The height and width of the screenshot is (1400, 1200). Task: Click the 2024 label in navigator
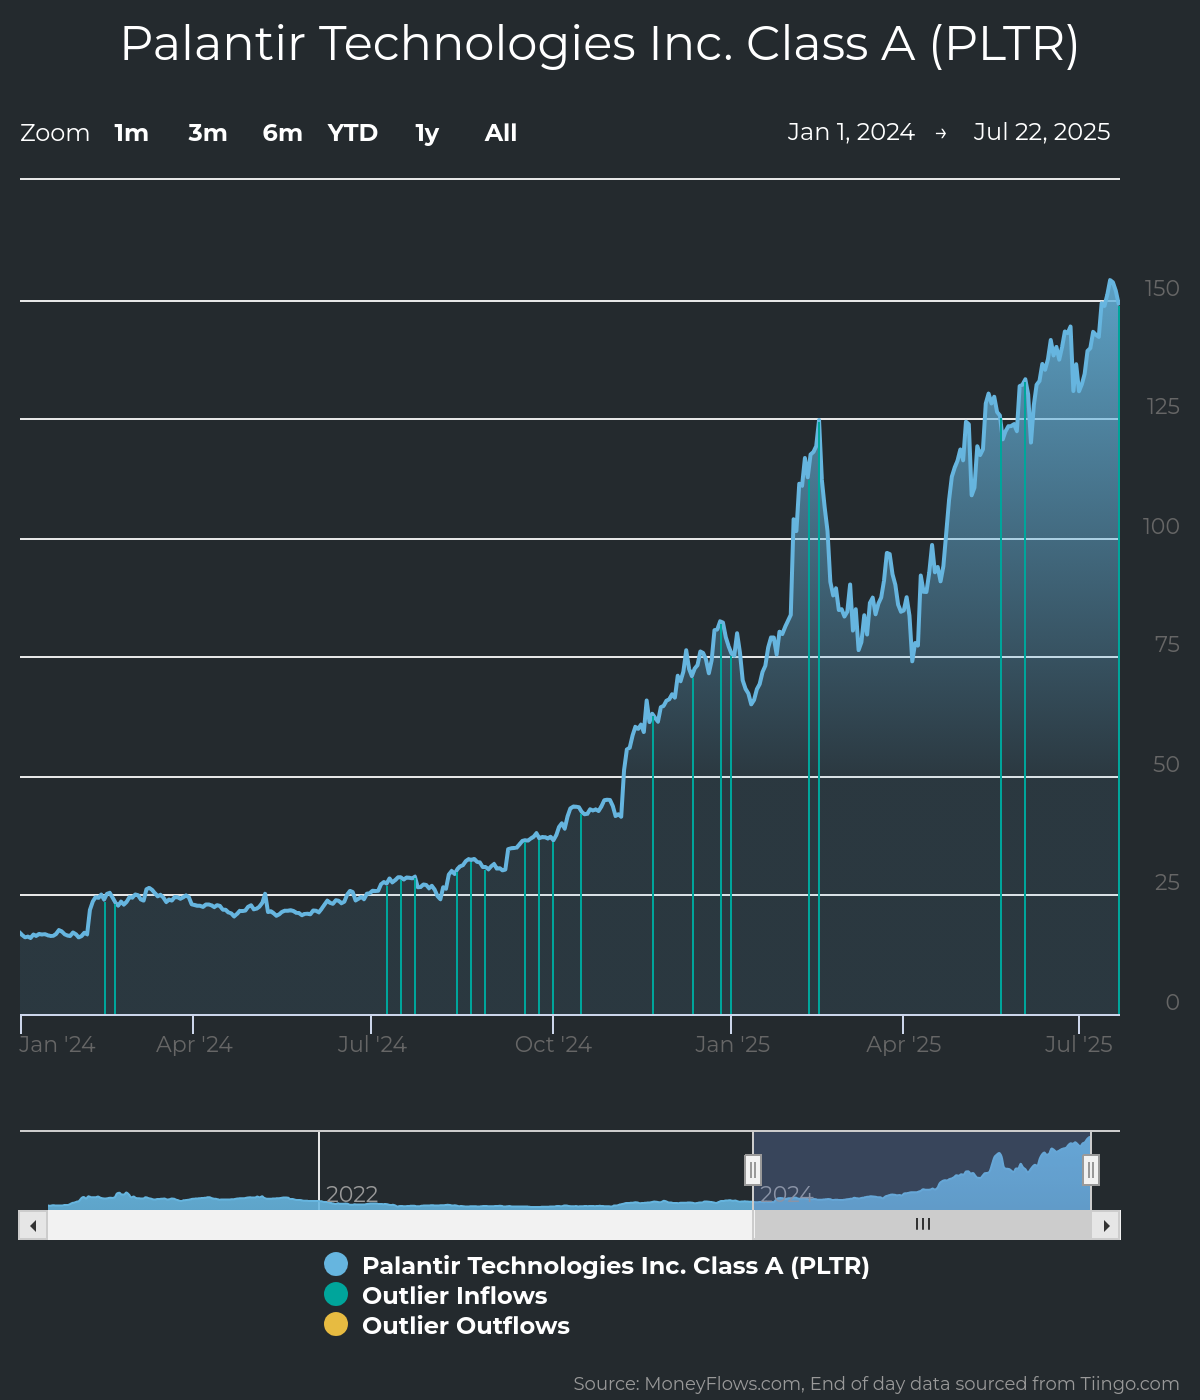pos(786,1195)
